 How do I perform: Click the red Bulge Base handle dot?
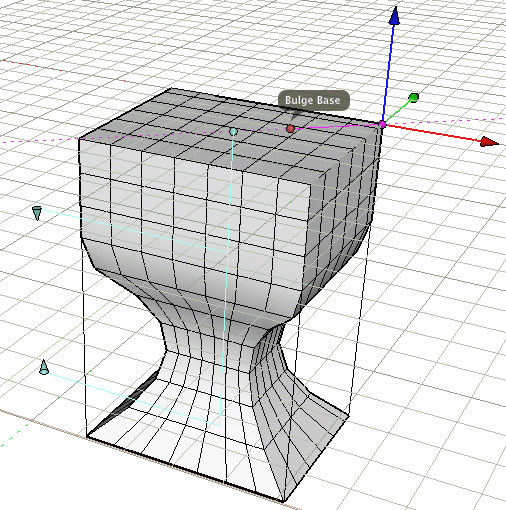(x=290, y=129)
